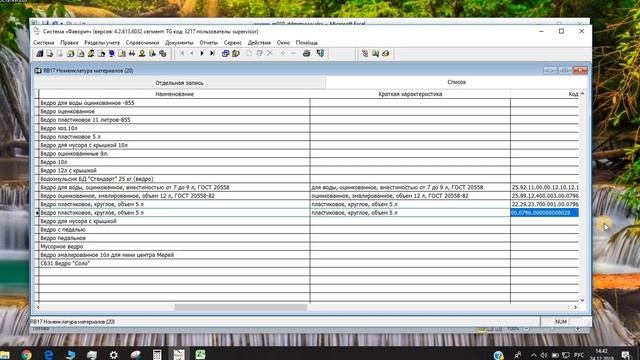Open the Система menu

pos(44,42)
